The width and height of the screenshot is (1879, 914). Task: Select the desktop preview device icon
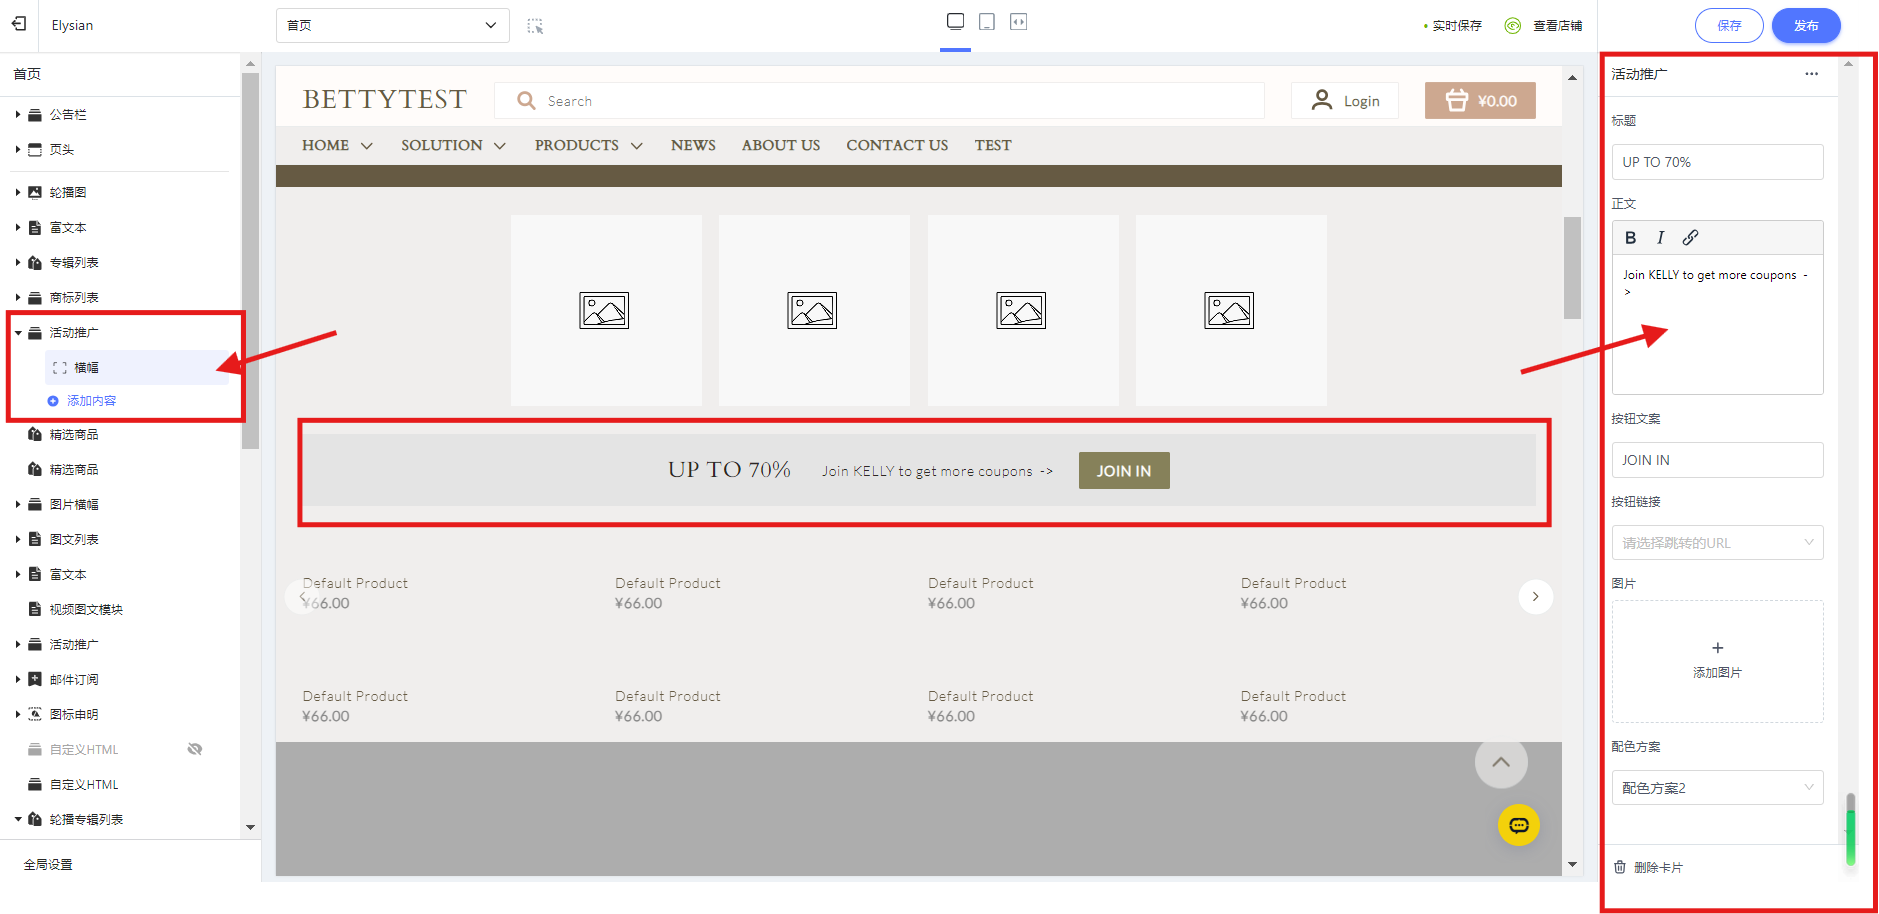pos(955,22)
